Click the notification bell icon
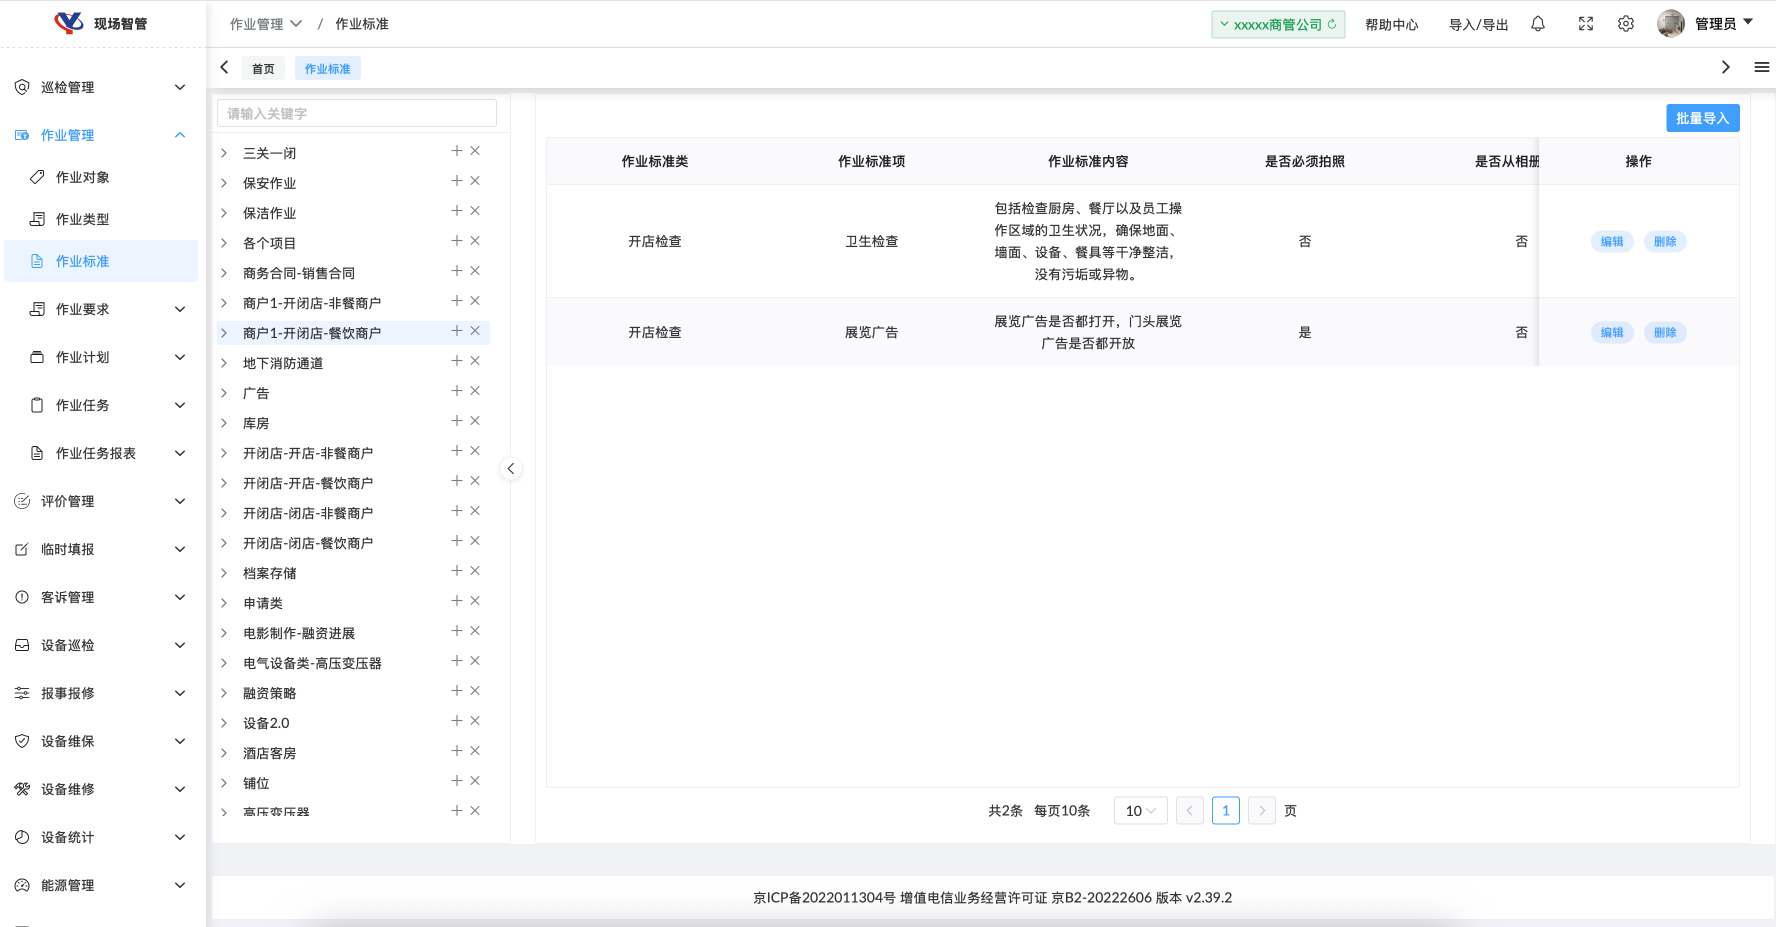Screen dimensions: 1776x927 click(x=1538, y=24)
